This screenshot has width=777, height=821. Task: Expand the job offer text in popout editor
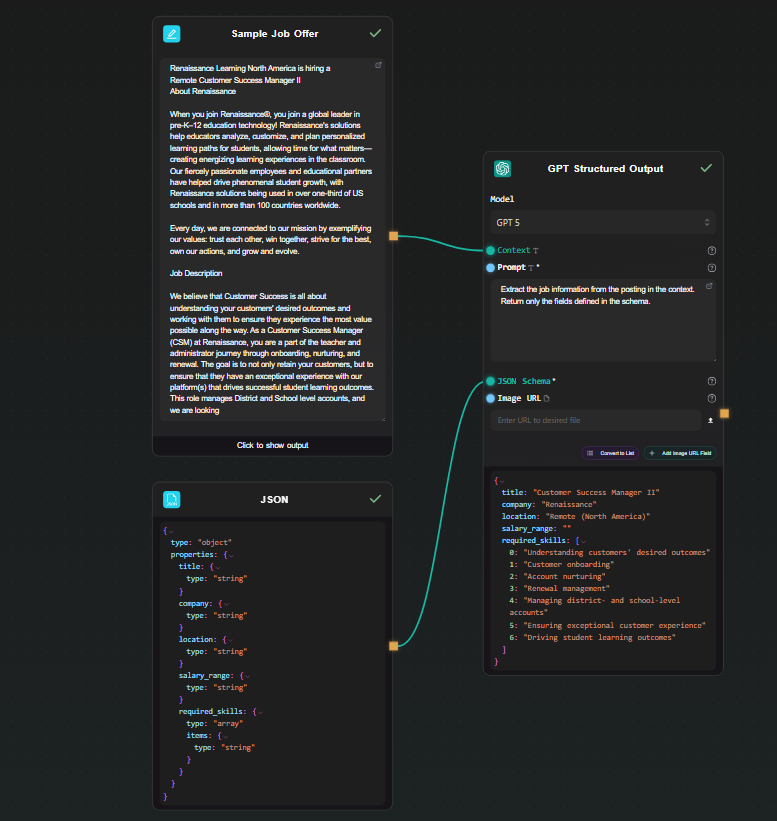378,65
